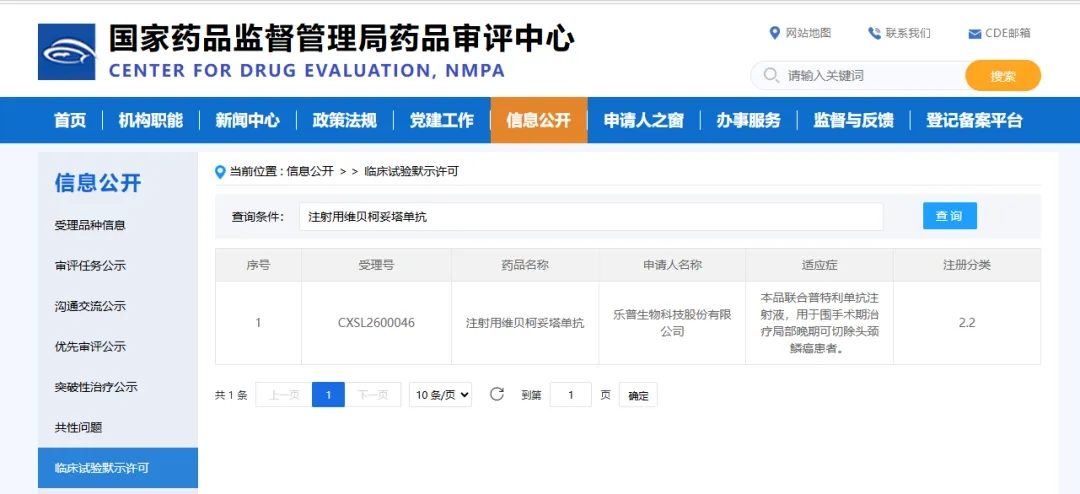Click the contact us phone icon
The height and width of the screenshot is (494, 1080).
(874, 33)
